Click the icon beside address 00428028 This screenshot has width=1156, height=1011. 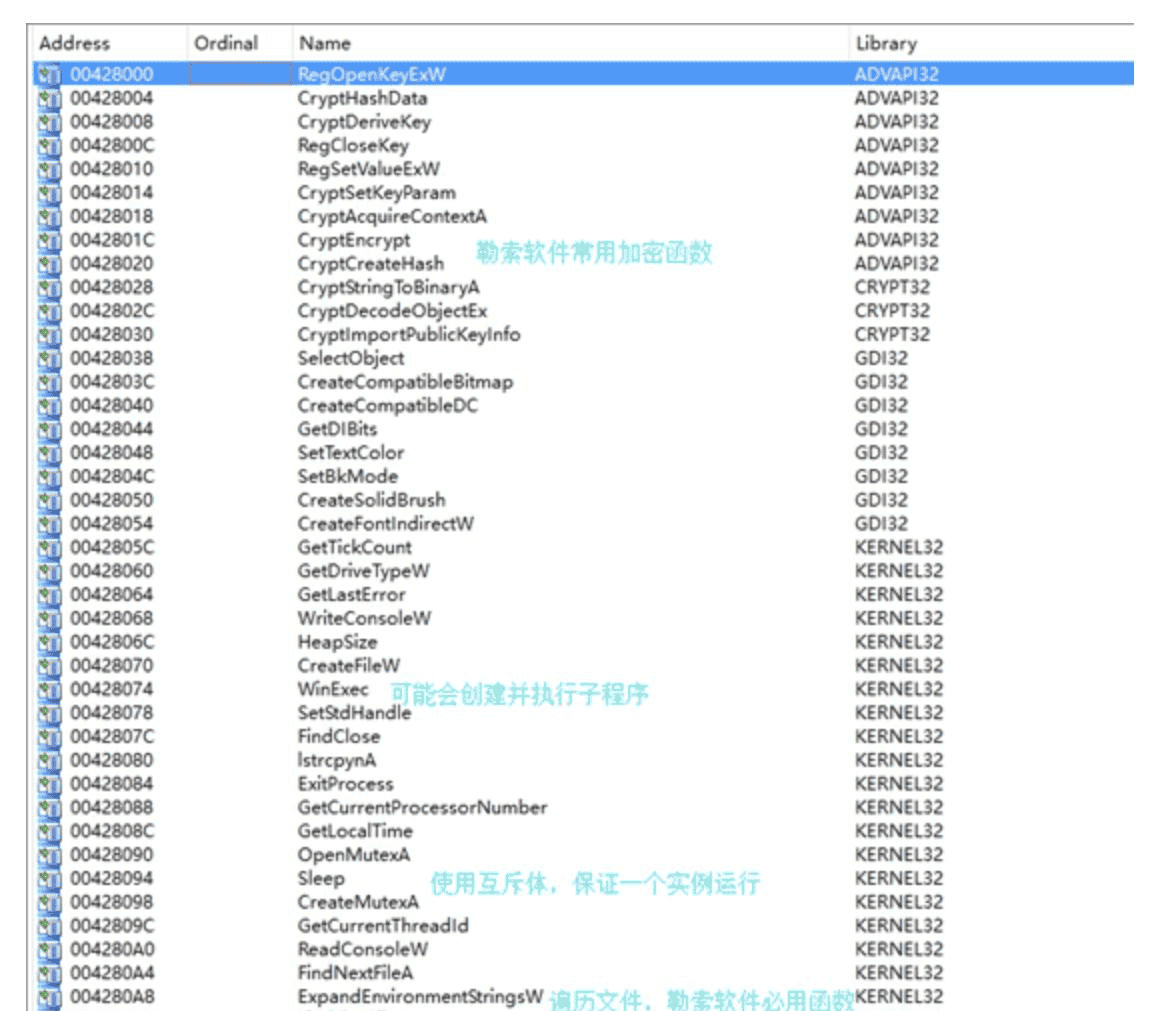click(50, 288)
